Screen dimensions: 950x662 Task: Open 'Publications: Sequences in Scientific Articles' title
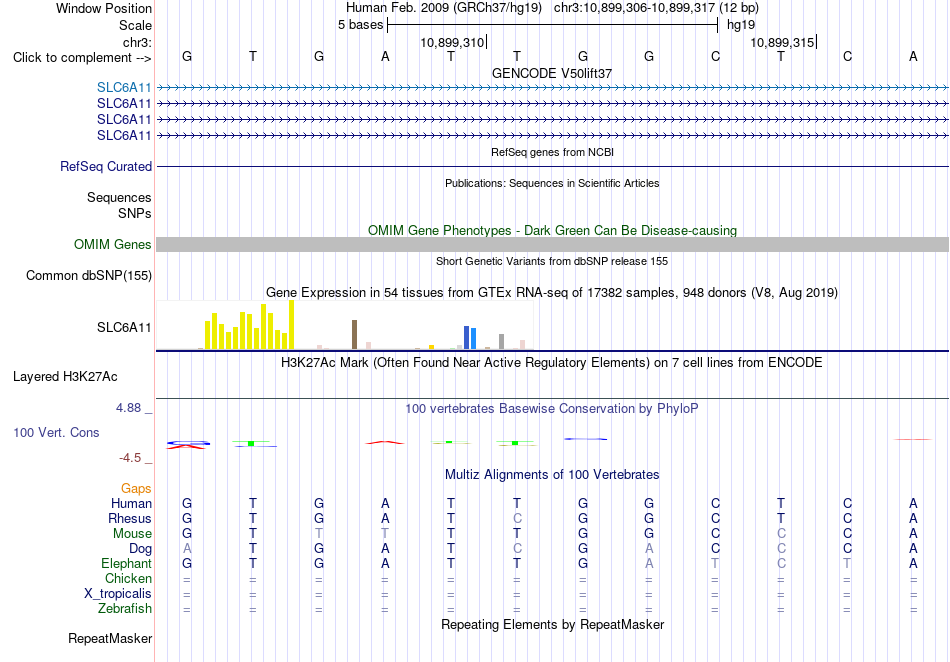point(552,183)
